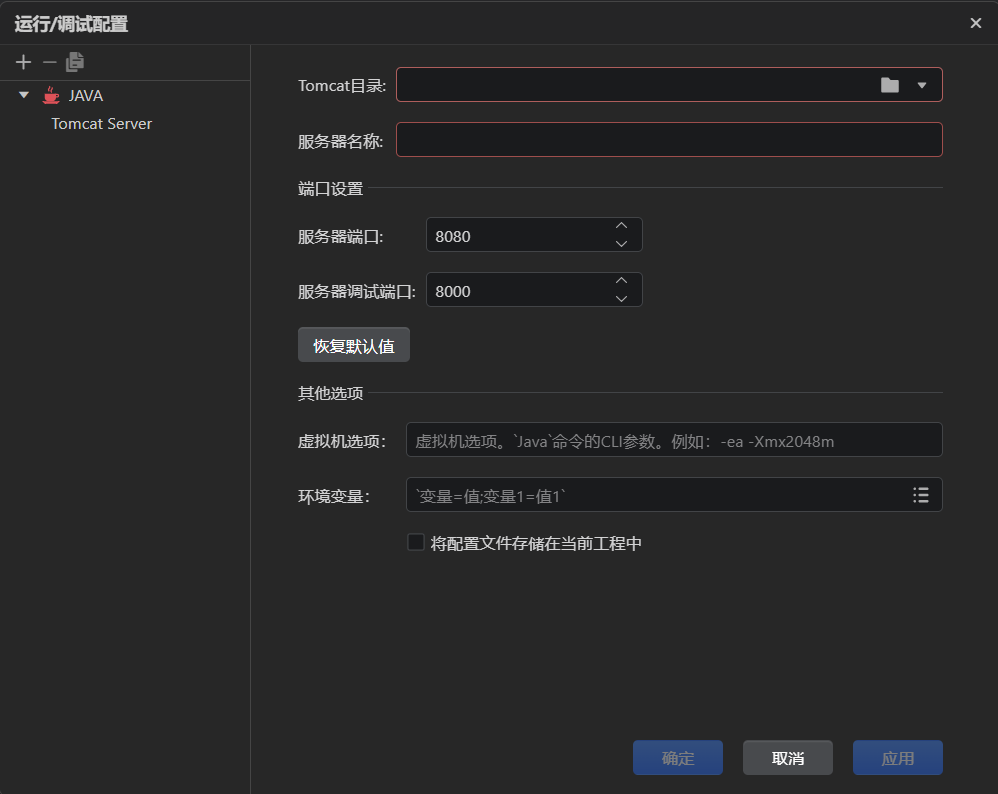Click the 其他选项 section heading

point(330,393)
